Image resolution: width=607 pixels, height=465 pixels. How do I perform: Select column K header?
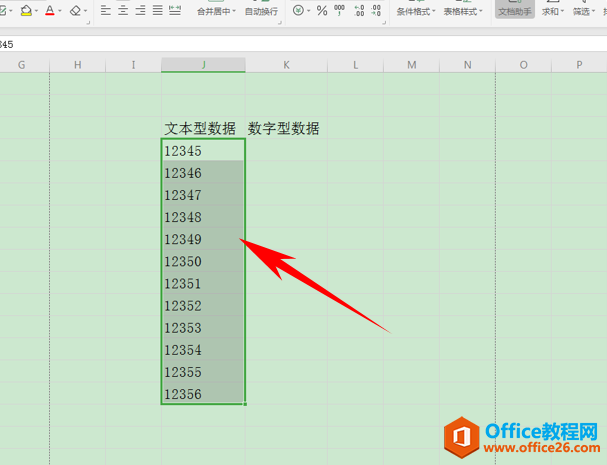click(x=286, y=65)
